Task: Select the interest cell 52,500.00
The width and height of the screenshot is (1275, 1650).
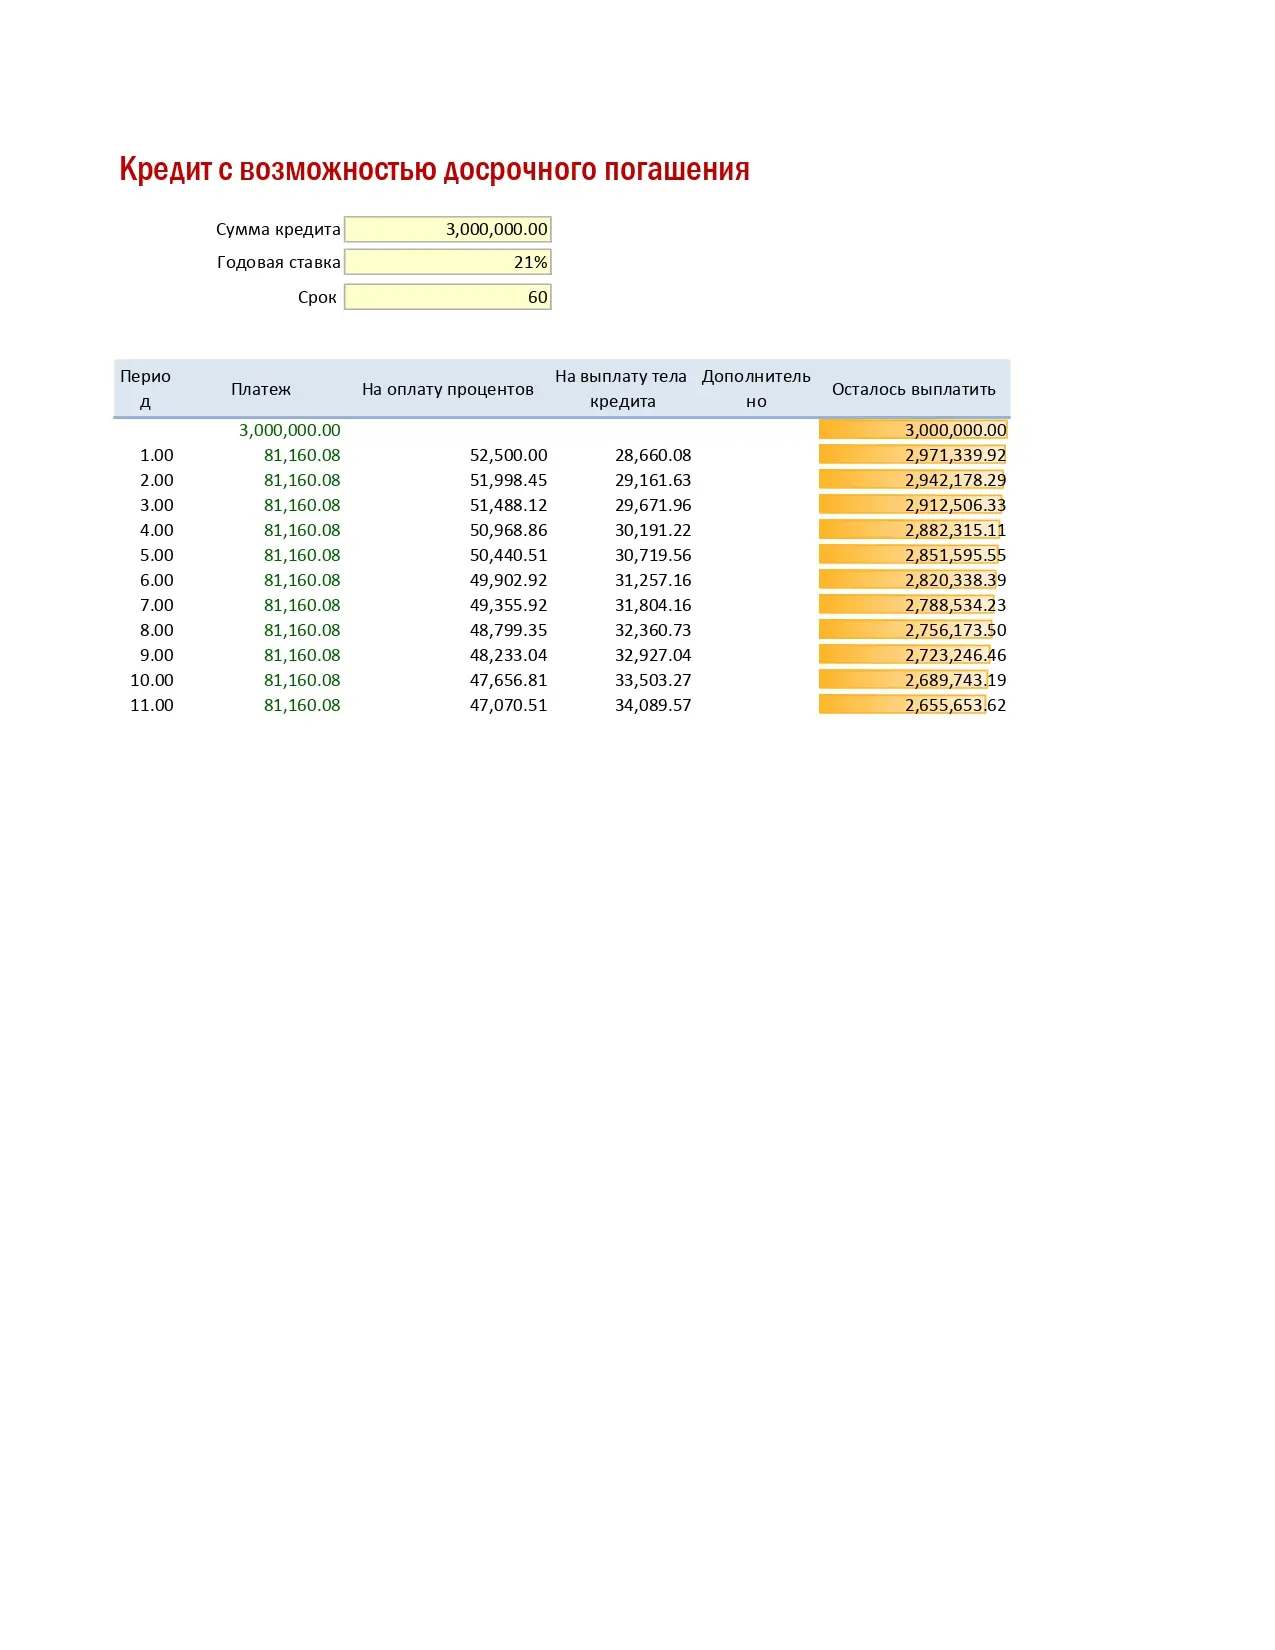Action: 509,455
